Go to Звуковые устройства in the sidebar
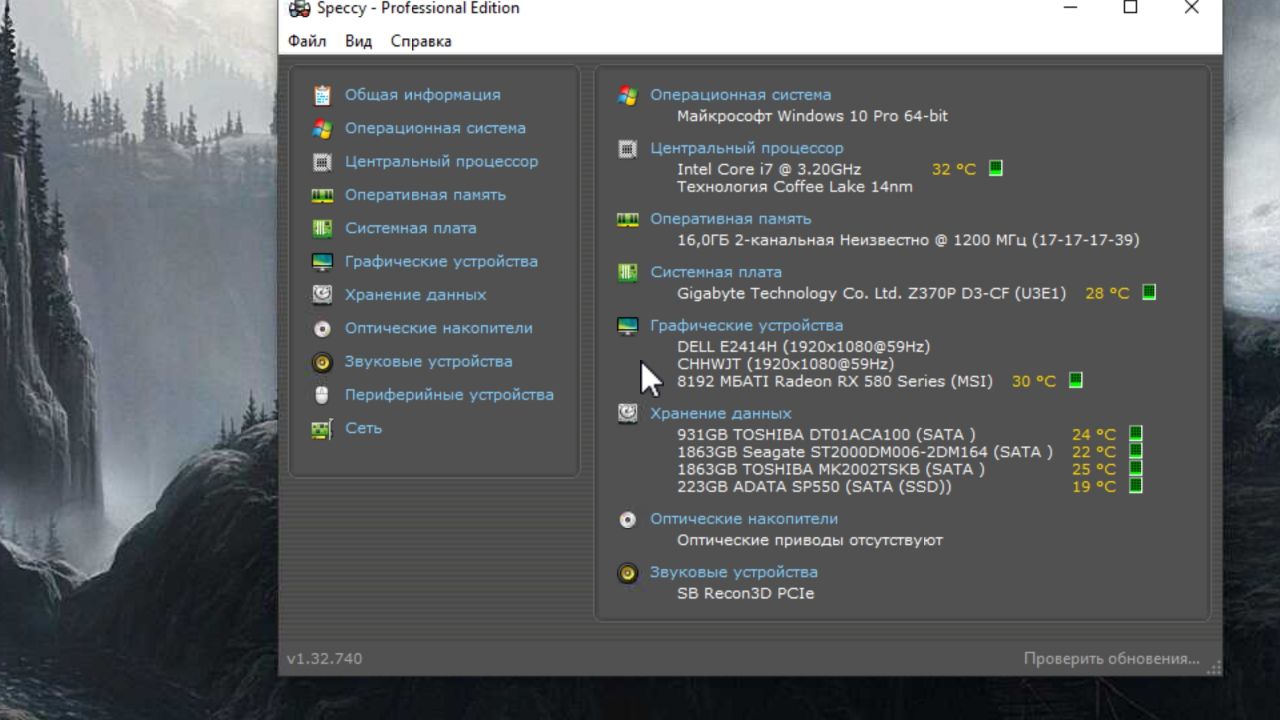Image resolution: width=1280 pixels, height=720 pixels. 428,361
